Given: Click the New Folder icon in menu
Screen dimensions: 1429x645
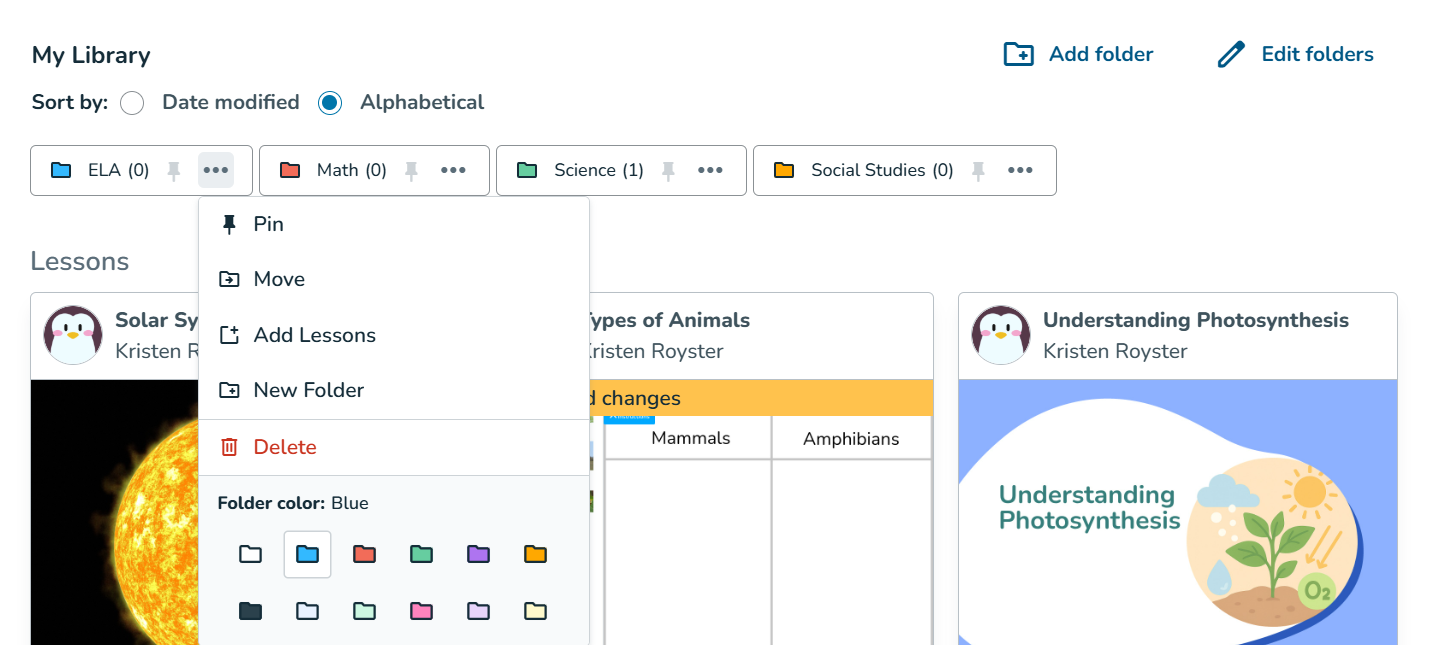Looking at the screenshot, I should [x=229, y=390].
